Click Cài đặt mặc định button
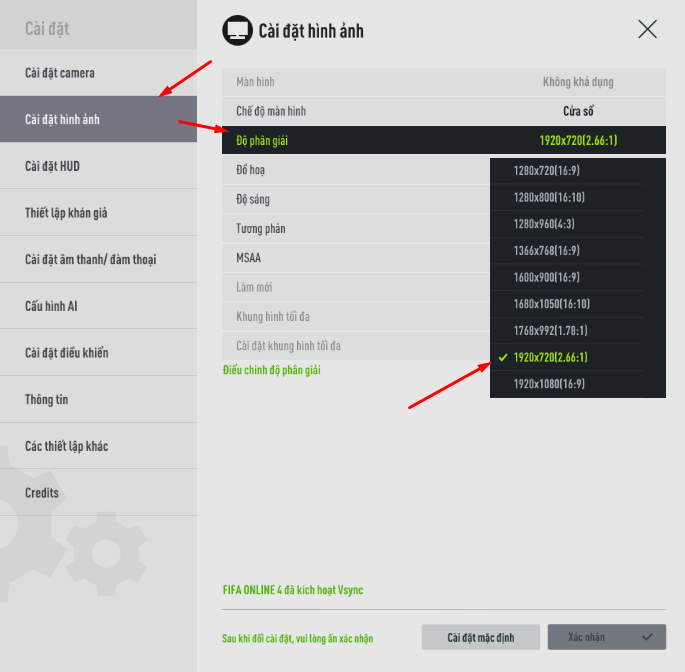 click(x=481, y=637)
